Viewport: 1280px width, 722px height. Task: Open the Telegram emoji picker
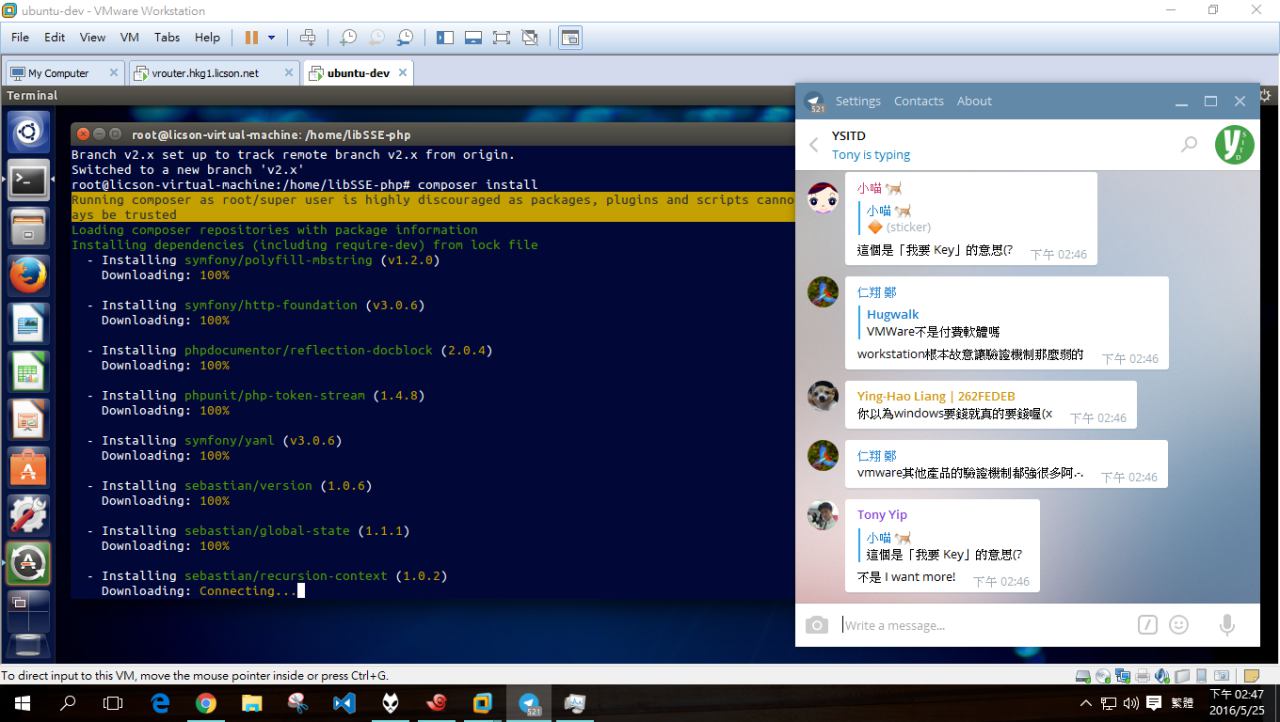pos(1179,625)
